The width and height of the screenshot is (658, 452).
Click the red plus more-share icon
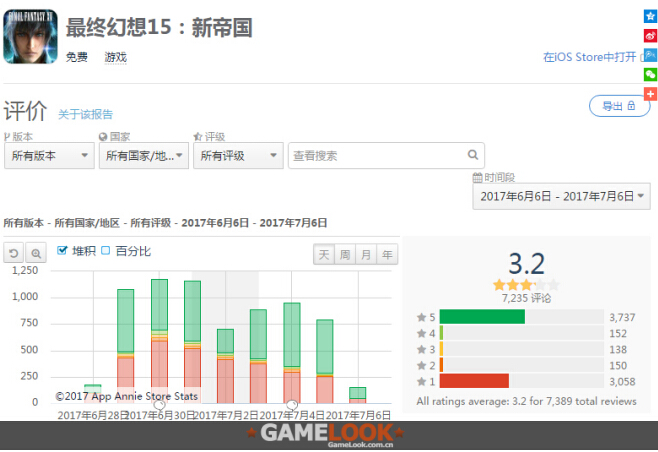point(650,94)
